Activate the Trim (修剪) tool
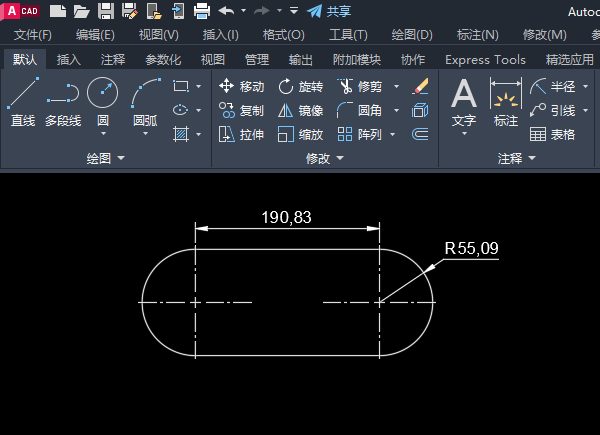Screen dimensions: 600x435 [x=360, y=86]
